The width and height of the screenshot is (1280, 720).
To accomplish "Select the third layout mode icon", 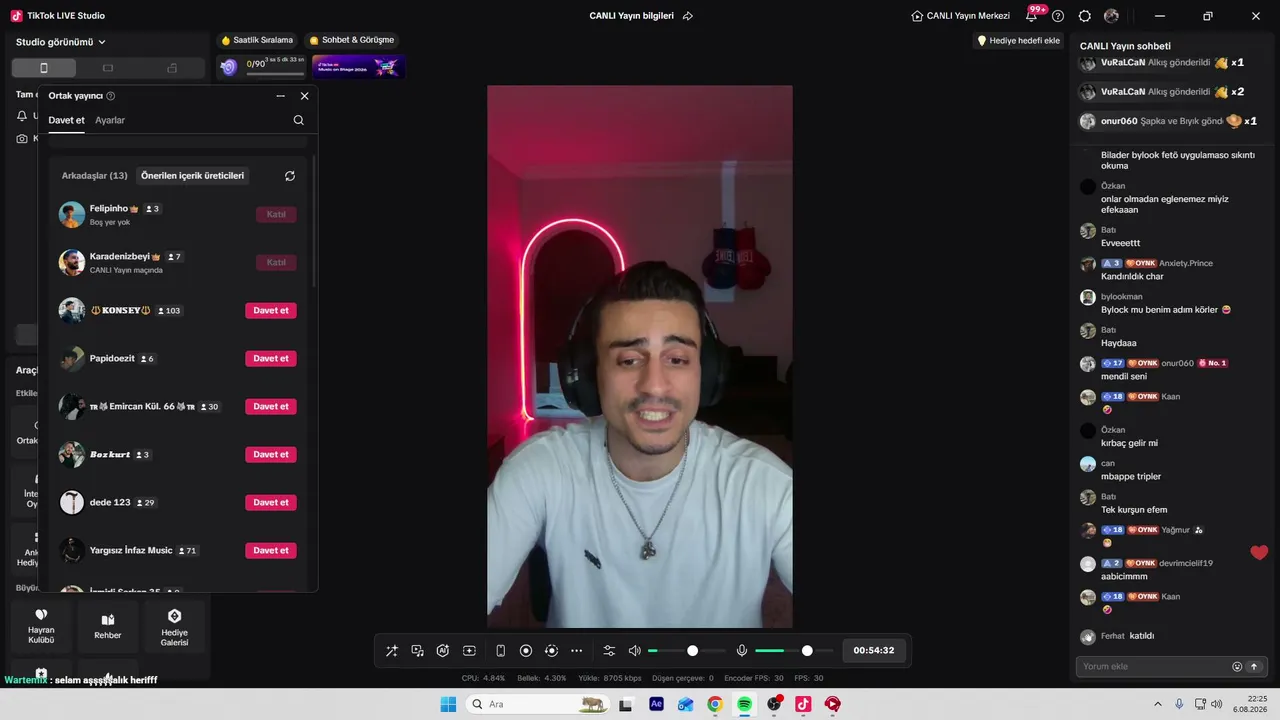I will pos(172,68).
